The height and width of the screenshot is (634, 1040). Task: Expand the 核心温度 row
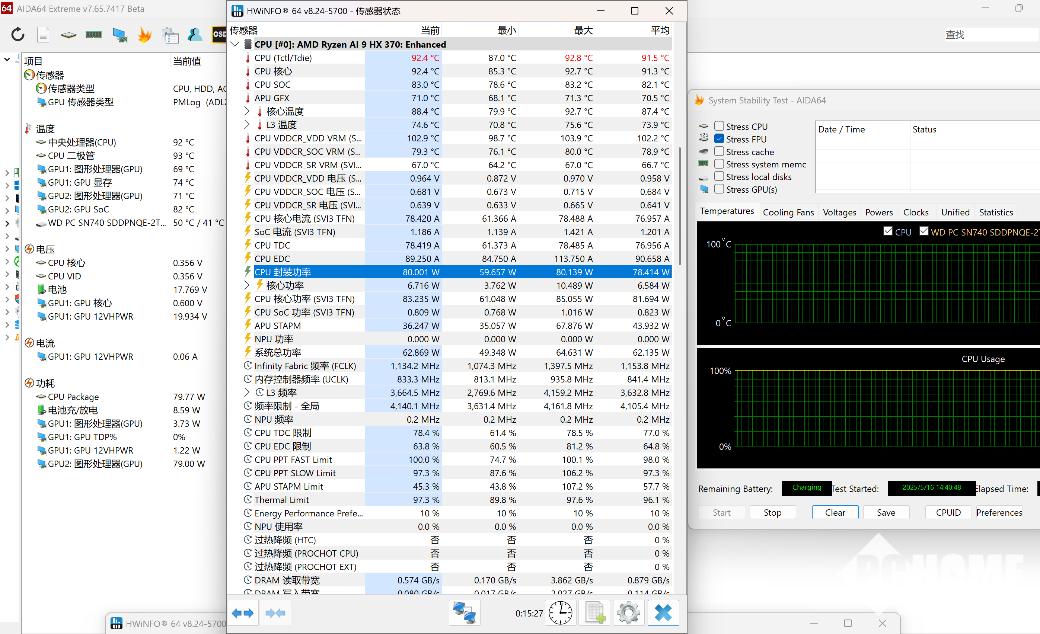(247, 111)
